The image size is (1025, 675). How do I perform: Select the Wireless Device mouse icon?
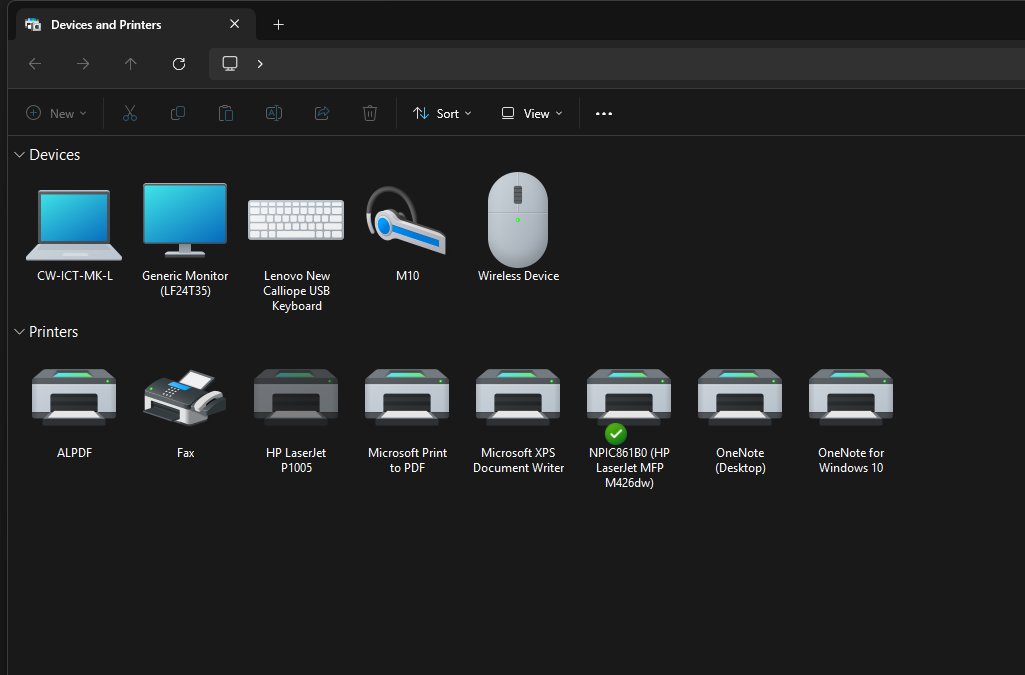[x=518, y=220]
